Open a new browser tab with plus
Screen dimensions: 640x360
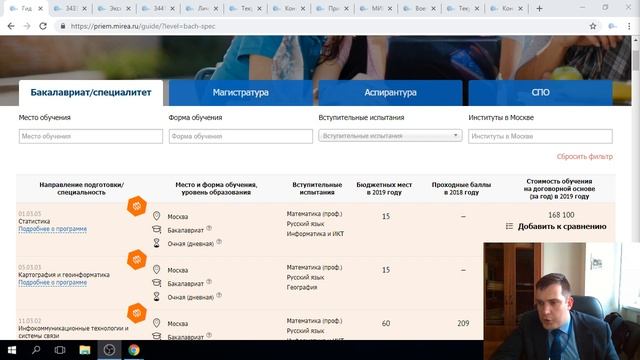pyautogui.click(x=539, y=8)
